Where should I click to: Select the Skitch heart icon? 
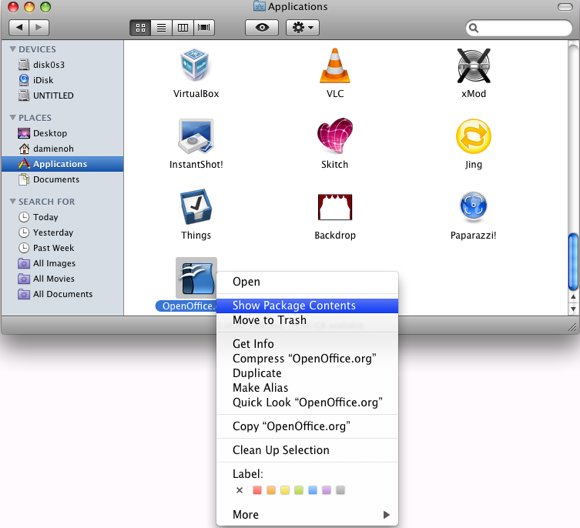pos(335,135)
